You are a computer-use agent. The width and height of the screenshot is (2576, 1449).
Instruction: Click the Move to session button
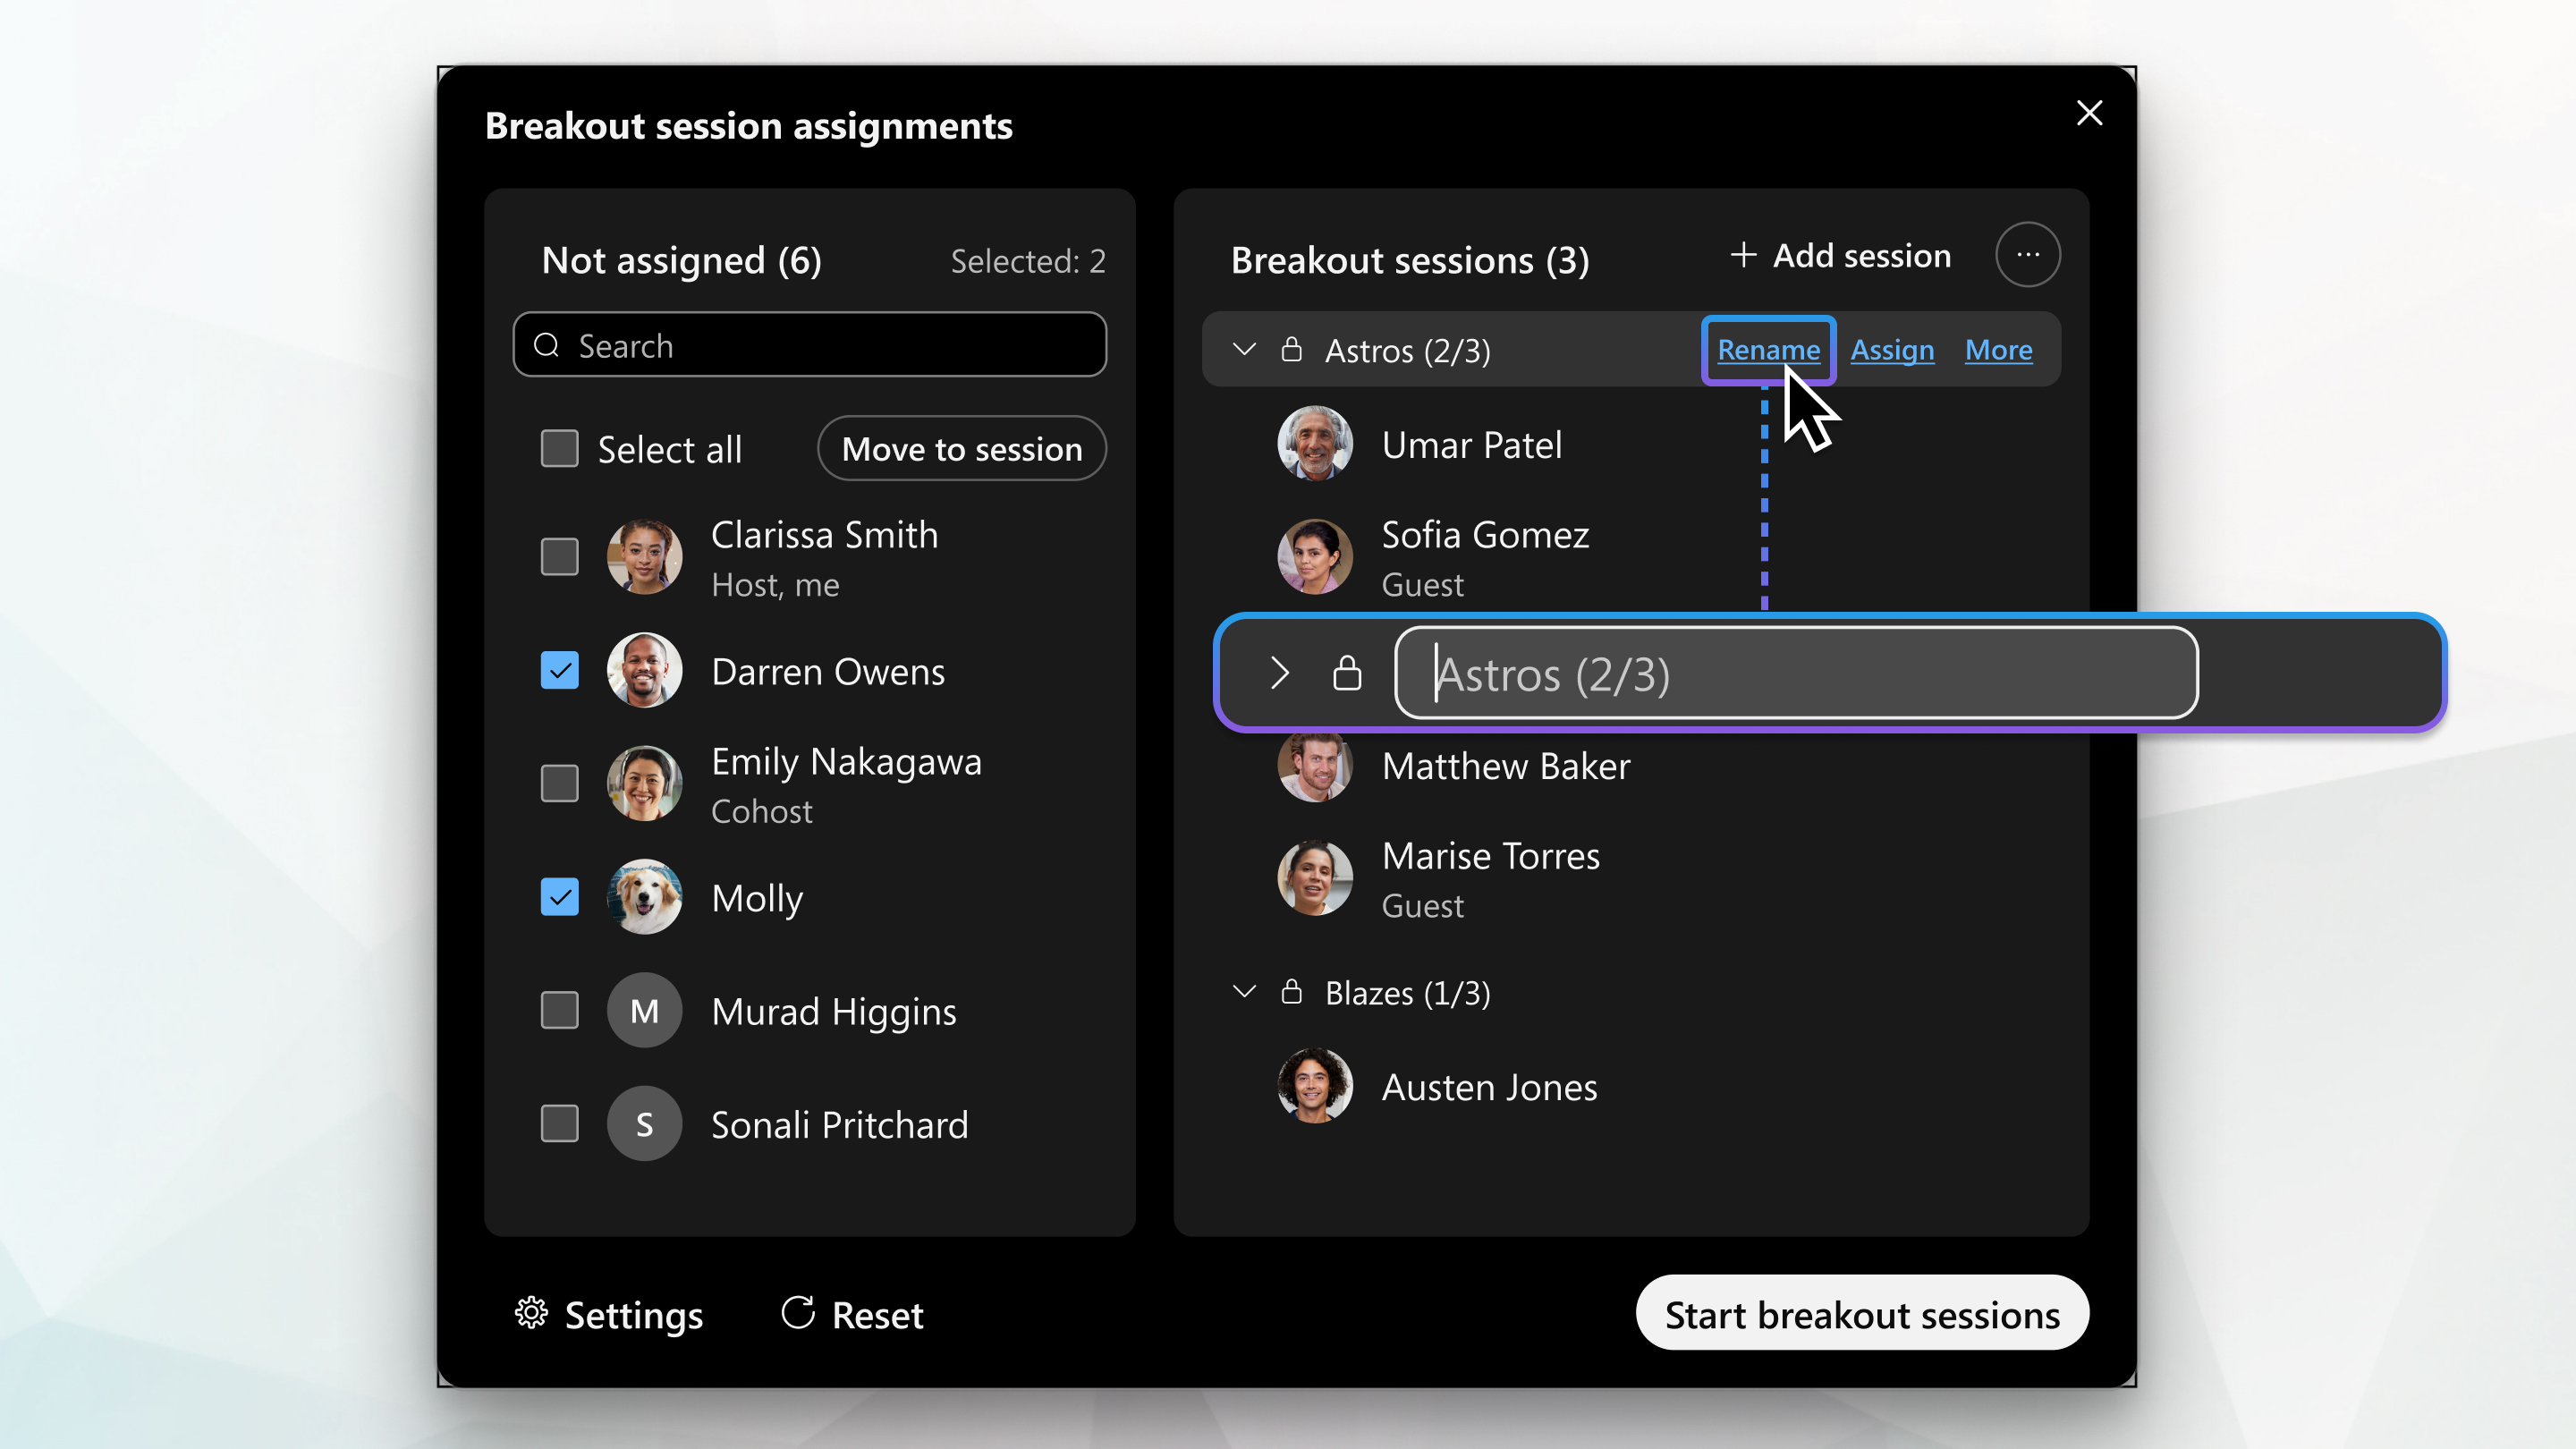(x=961, y=447)
